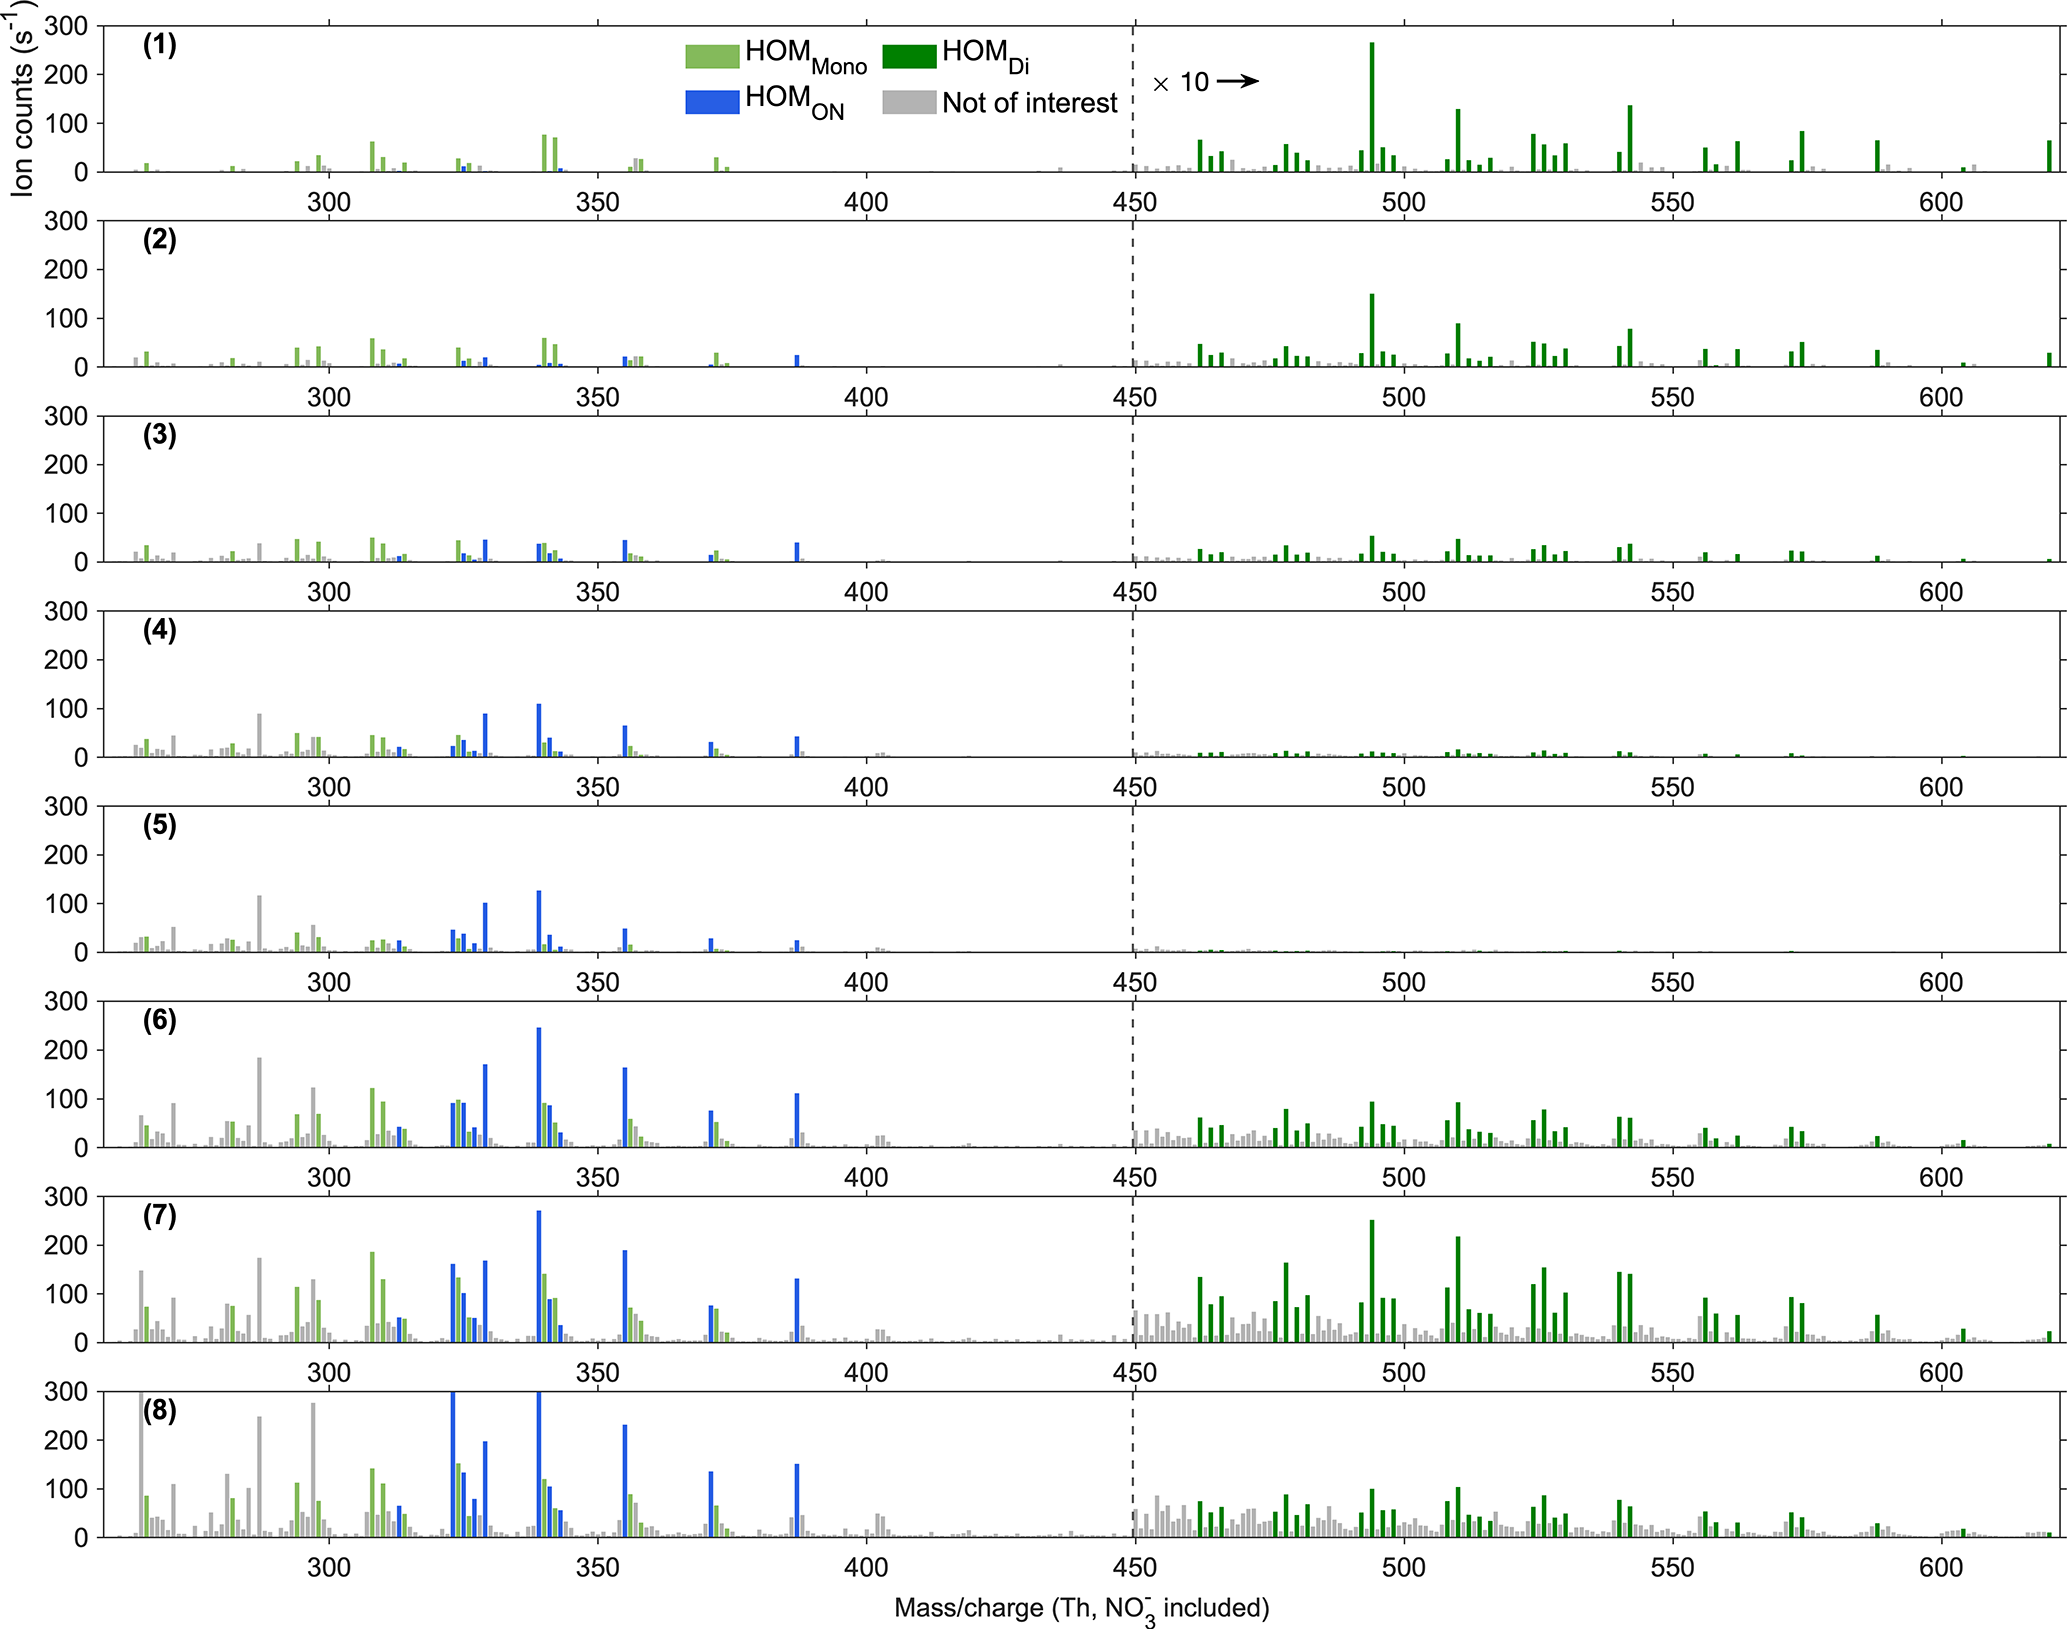Click the 450 tick label under panel 8
This screenshot has height=1629, width=2067.
tap(1133, 1567)
